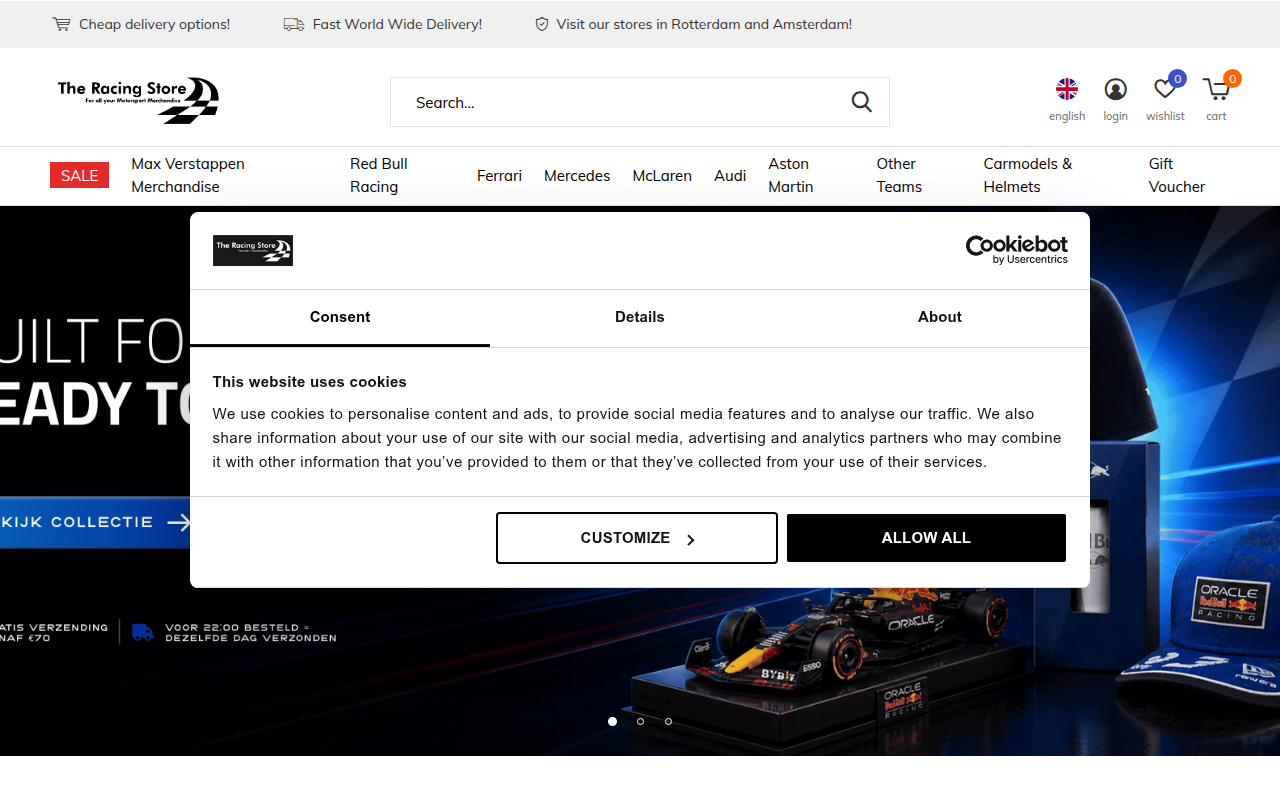Open the Mercedes menu item

(577, 176)
